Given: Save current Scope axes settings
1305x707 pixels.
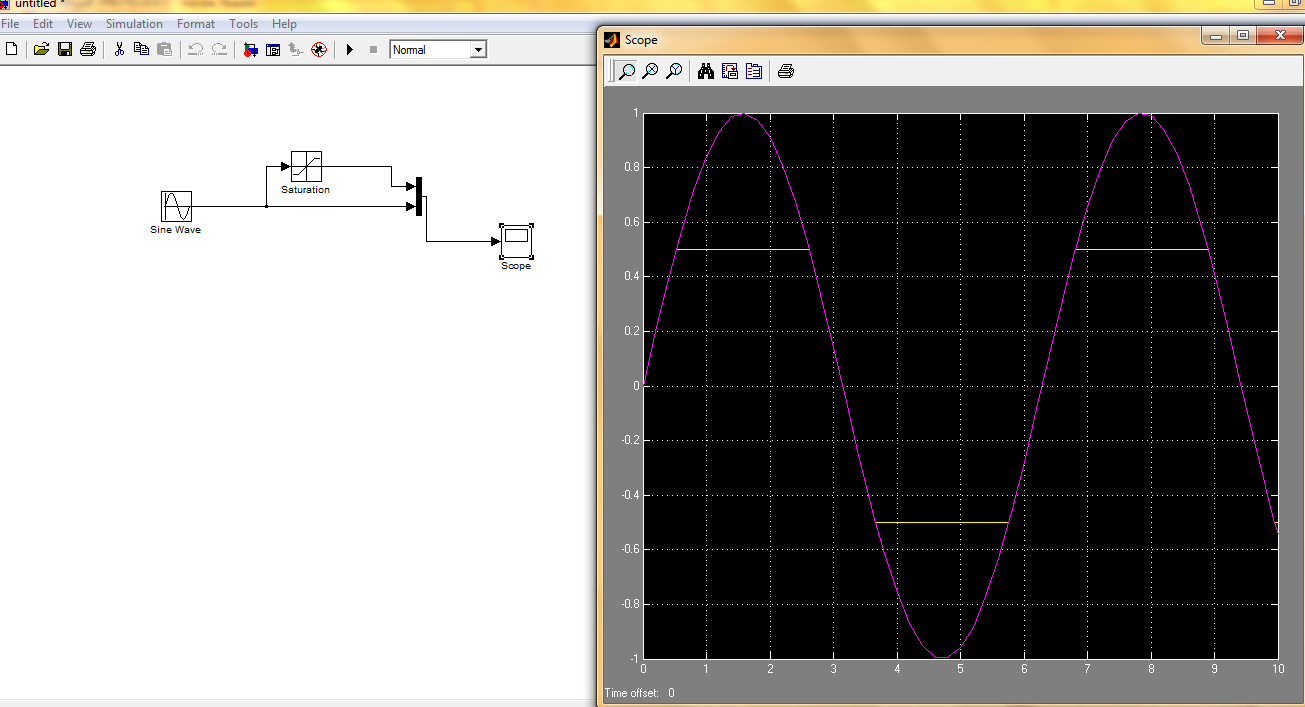Looking at the screenshot, I should (x=730, y=70).
